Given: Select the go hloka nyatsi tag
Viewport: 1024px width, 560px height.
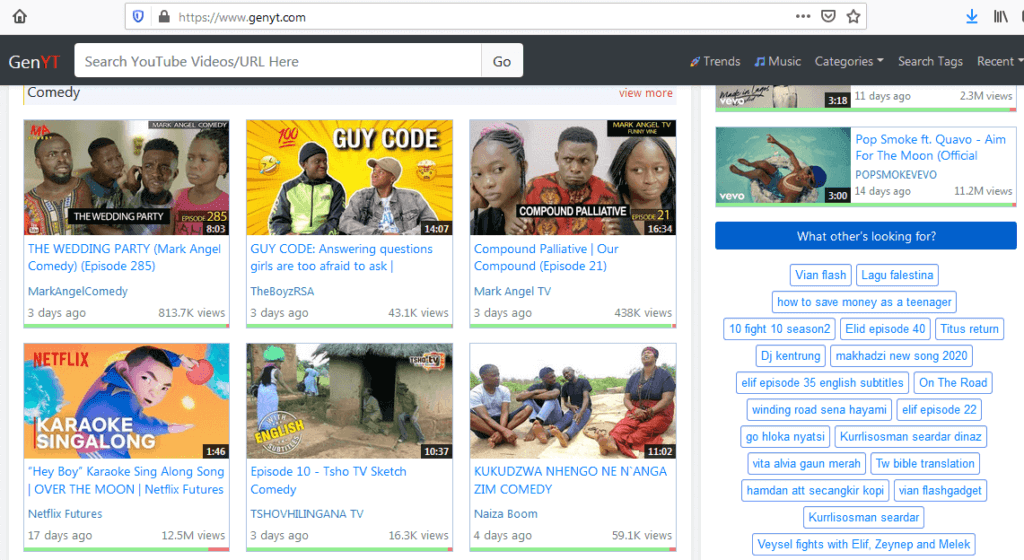Looking at the screenshot, I should pos(785,436).
